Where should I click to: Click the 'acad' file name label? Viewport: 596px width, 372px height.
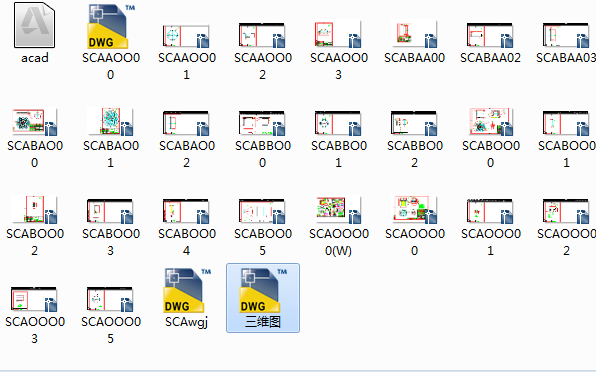pyautogui.click(x=35, y=58)
